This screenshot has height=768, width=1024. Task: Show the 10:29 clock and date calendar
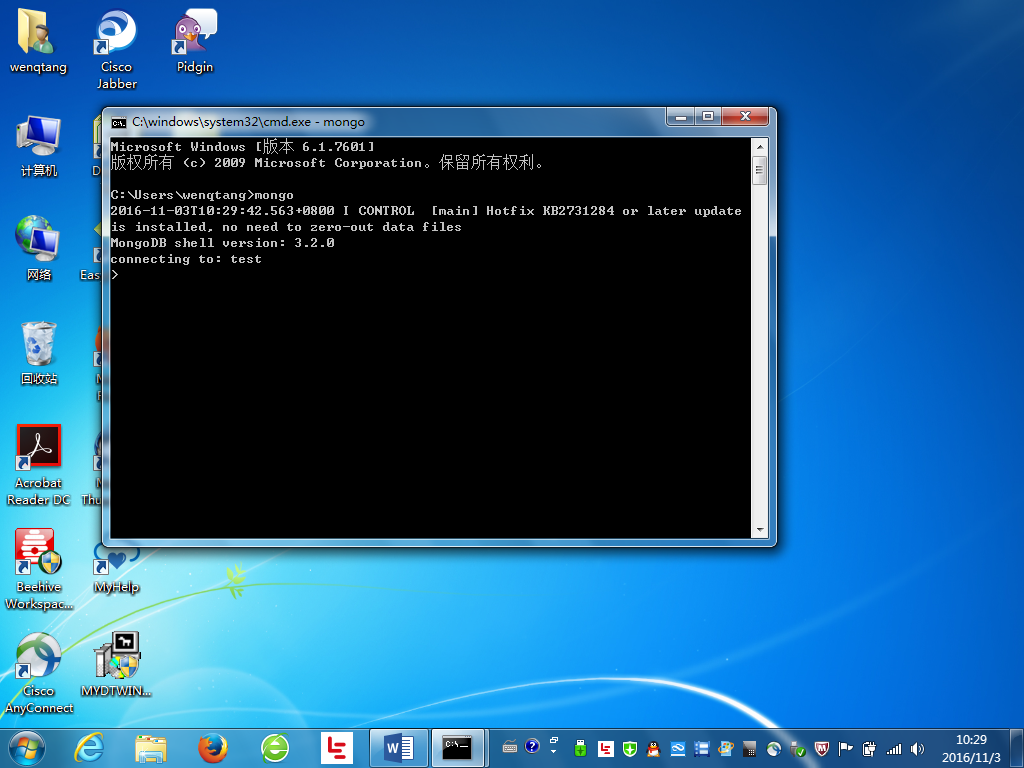[x=971, y=748]
